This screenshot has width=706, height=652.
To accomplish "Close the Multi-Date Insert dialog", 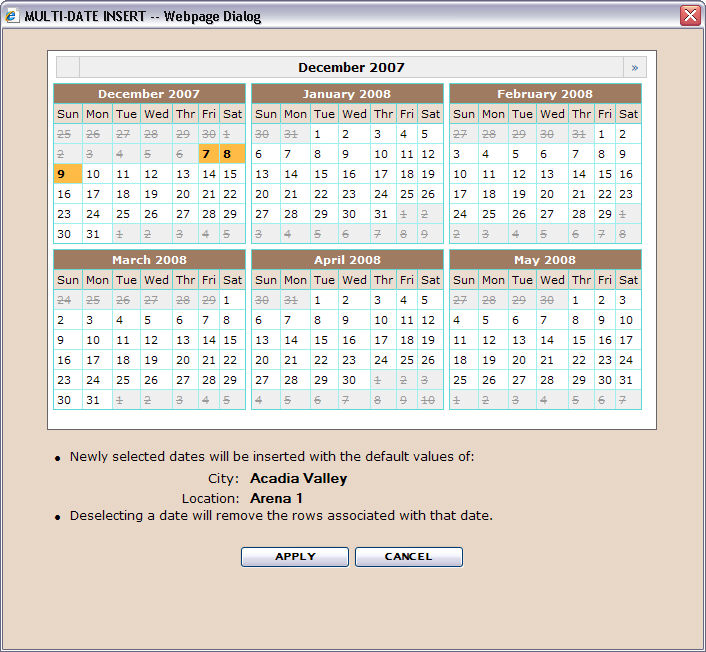I will (690, 16).
